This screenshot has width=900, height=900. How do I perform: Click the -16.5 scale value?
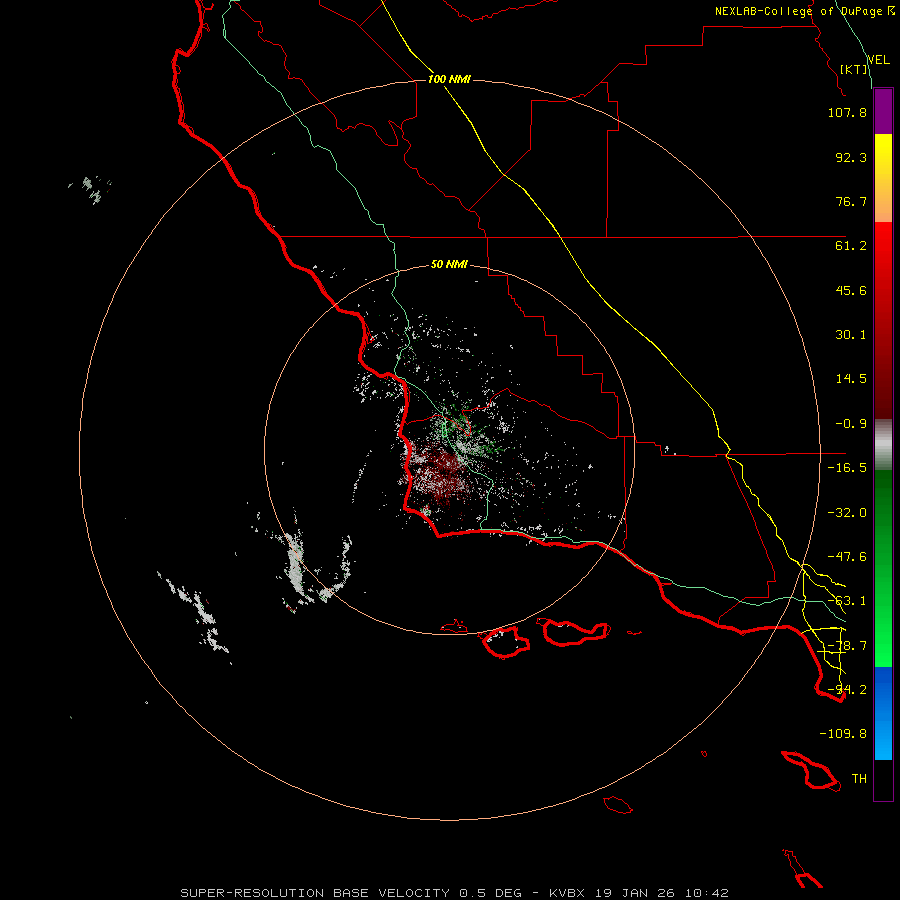pyautogui.click(x=847, y=468)
